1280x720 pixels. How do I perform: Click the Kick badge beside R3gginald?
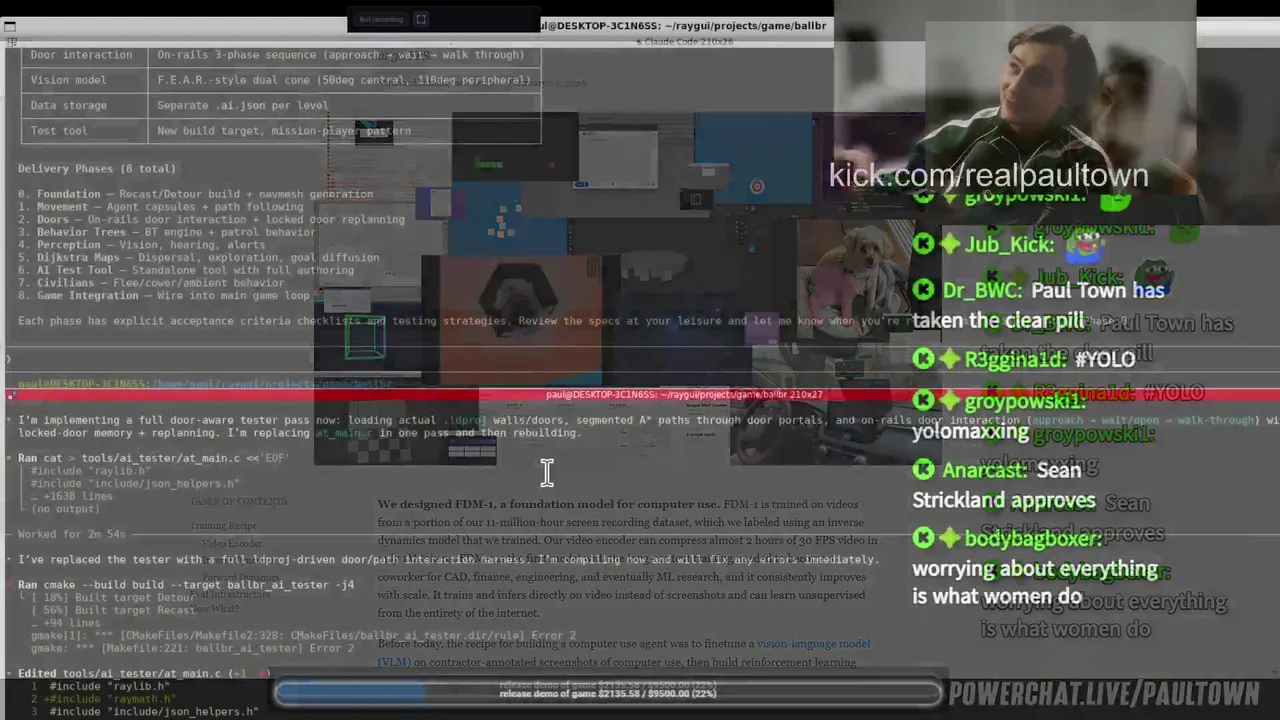tap(924, 359)
